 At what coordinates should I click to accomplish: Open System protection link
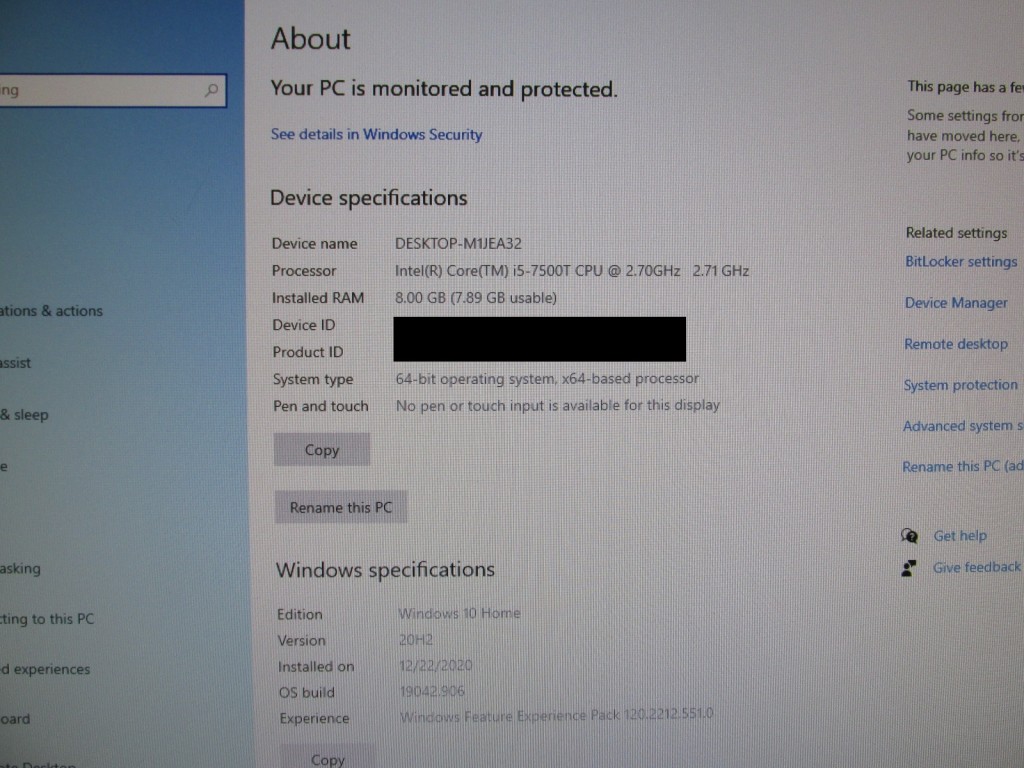pyautogui.click(x=960, y=385)
